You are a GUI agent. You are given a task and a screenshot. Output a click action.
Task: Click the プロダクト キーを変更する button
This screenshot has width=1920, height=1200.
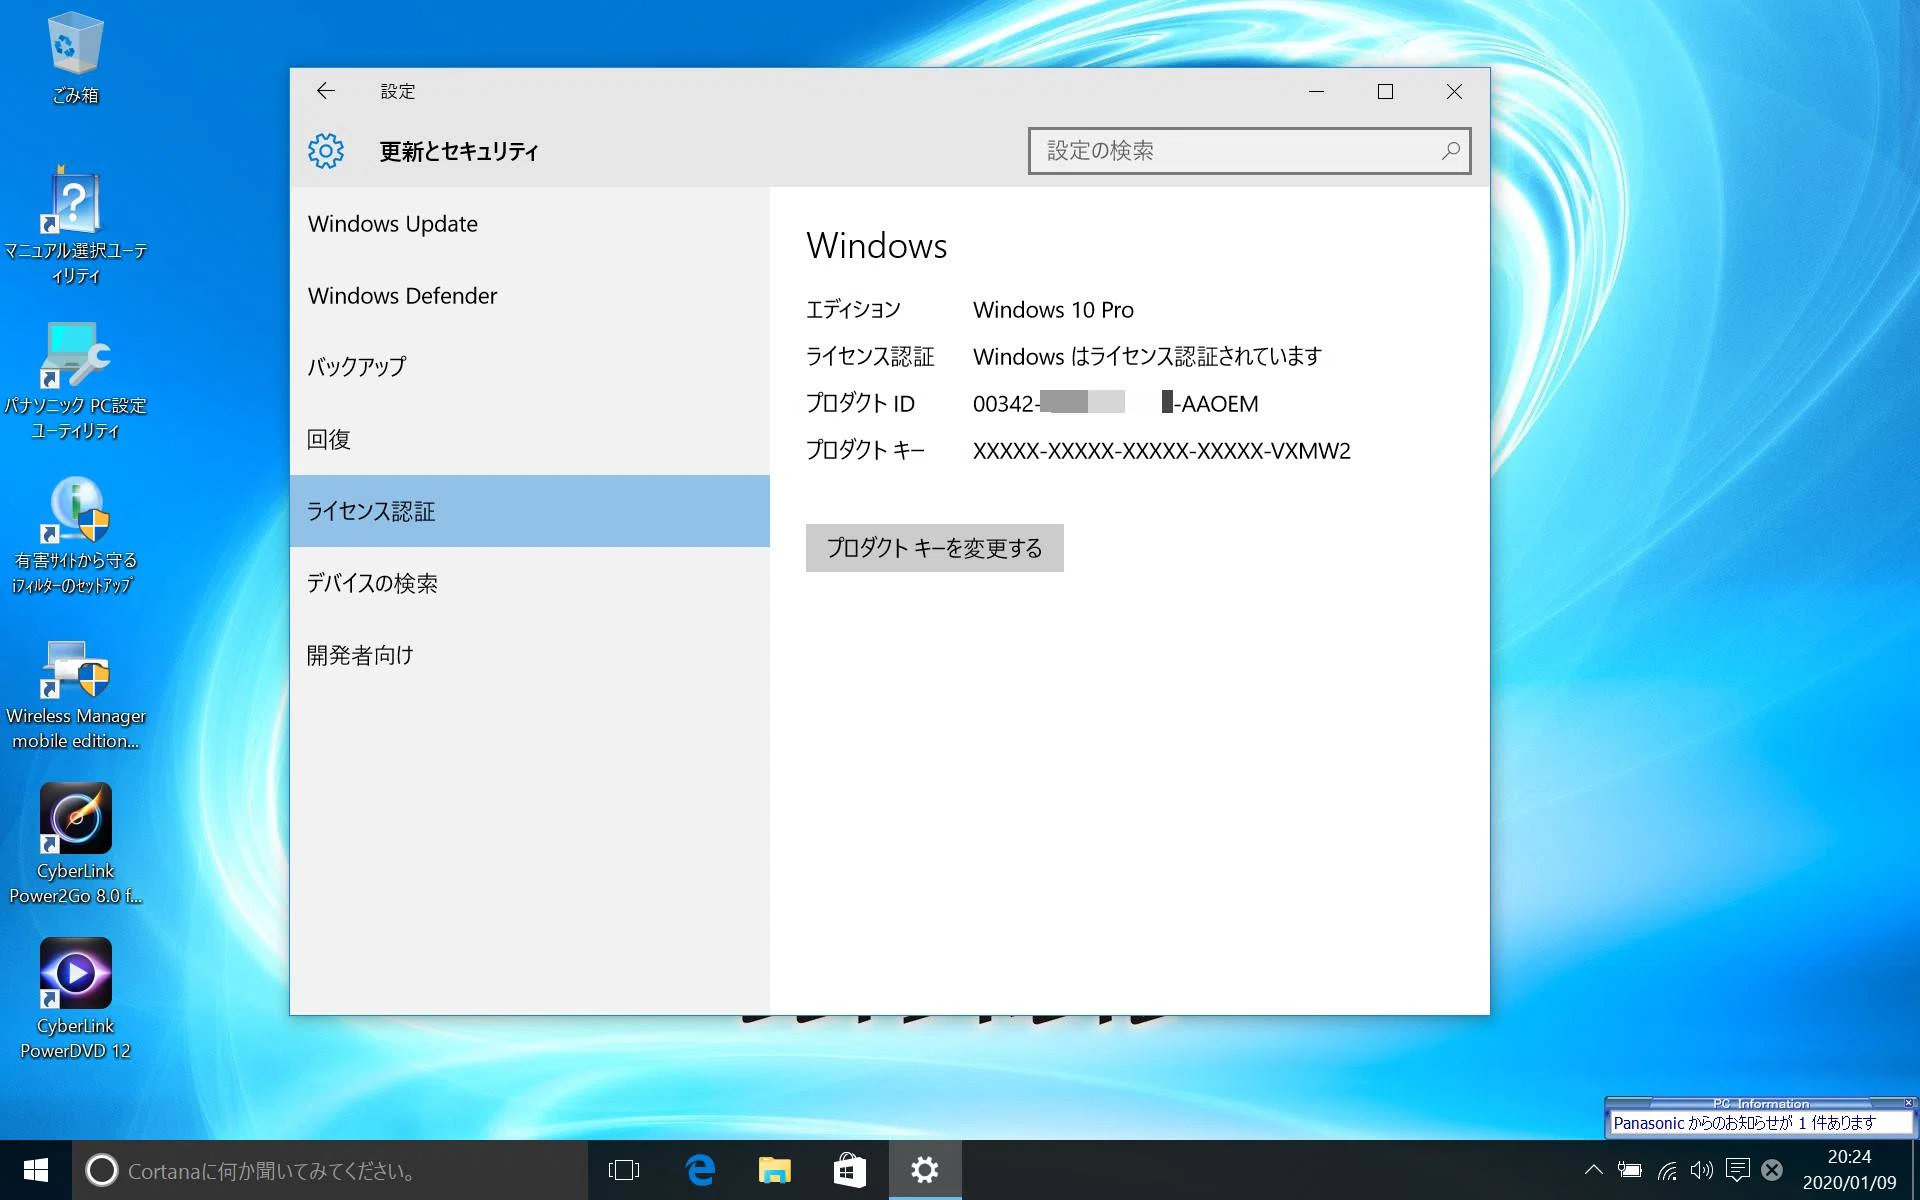point(934,548)
